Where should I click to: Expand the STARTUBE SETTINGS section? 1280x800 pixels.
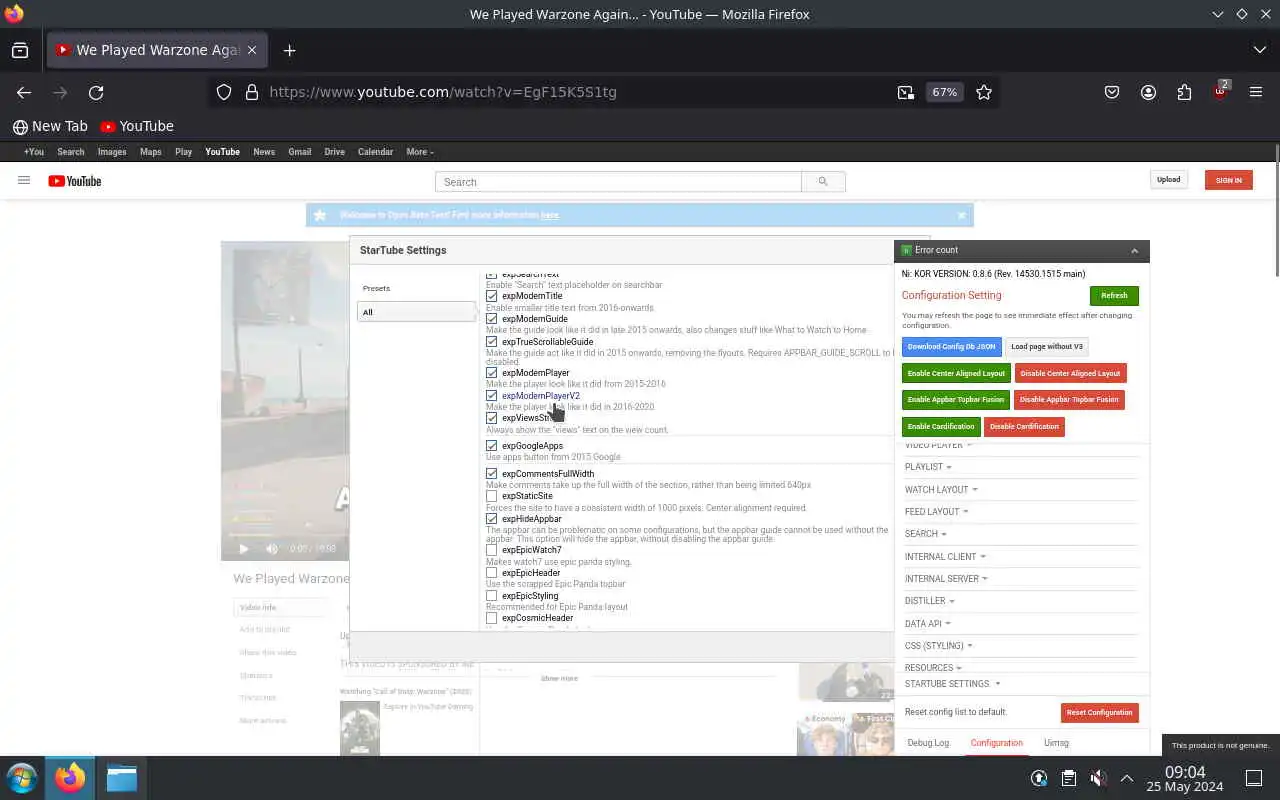[x=952, y=684]
